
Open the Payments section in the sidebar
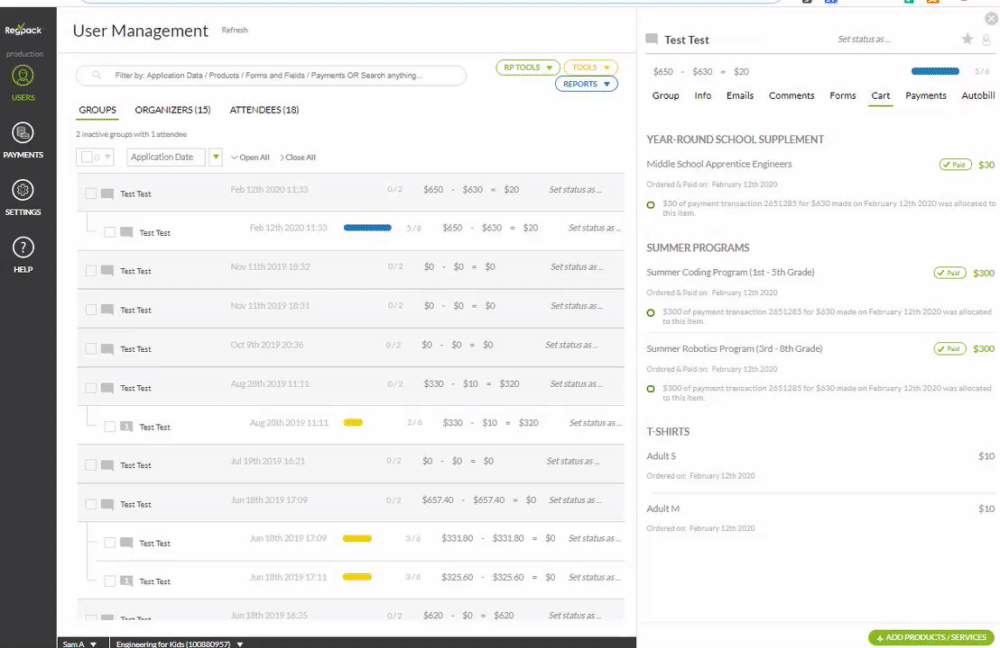coord(23,139)
